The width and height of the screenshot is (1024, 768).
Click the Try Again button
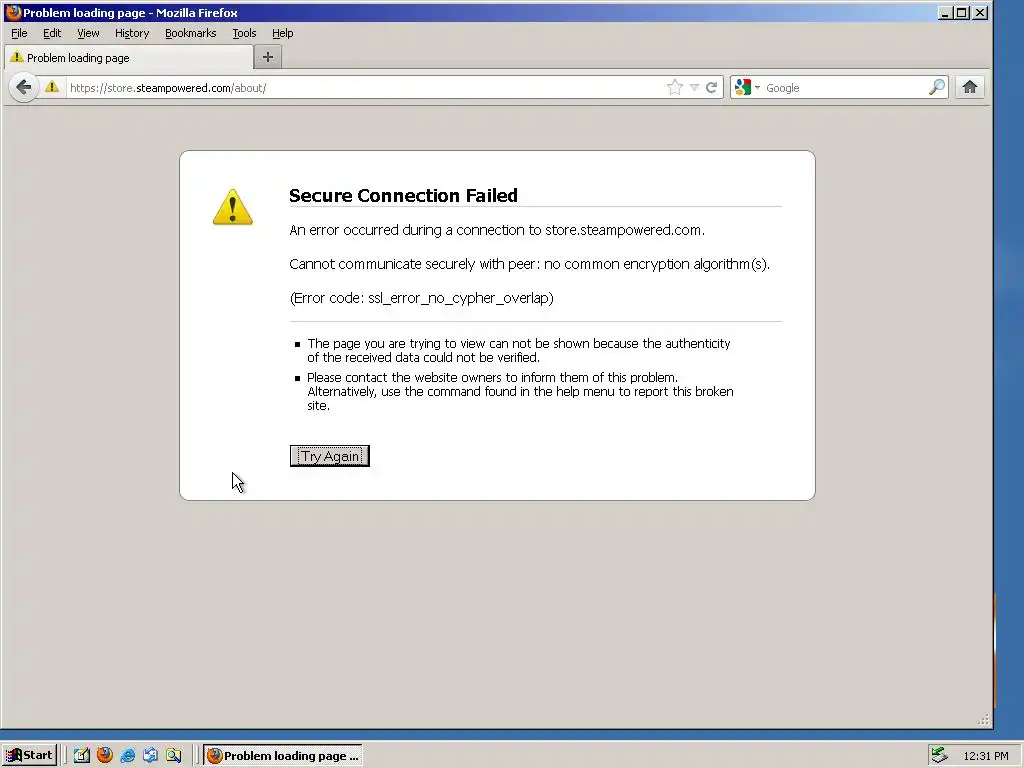[330, 456]
